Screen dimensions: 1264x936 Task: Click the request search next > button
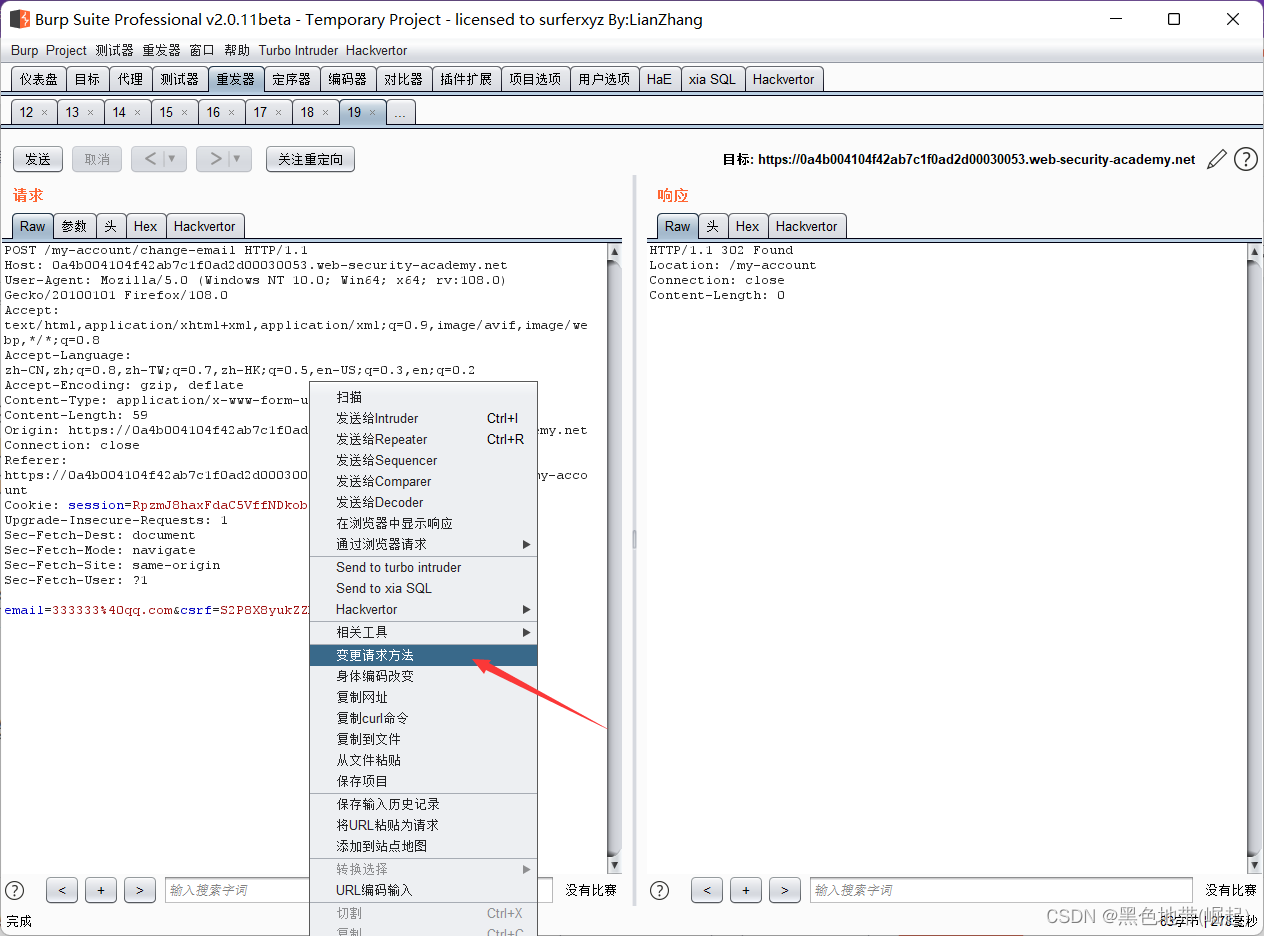coord(140,890)
